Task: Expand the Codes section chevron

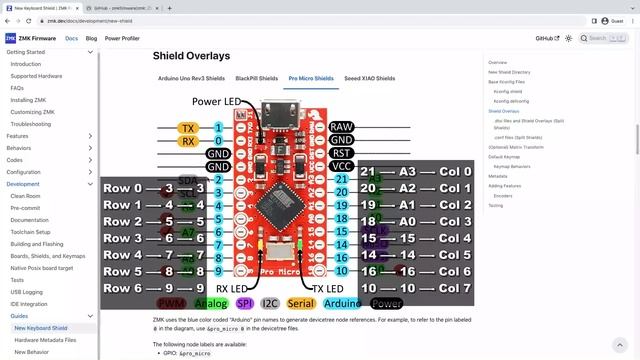Action: [90, 160]
